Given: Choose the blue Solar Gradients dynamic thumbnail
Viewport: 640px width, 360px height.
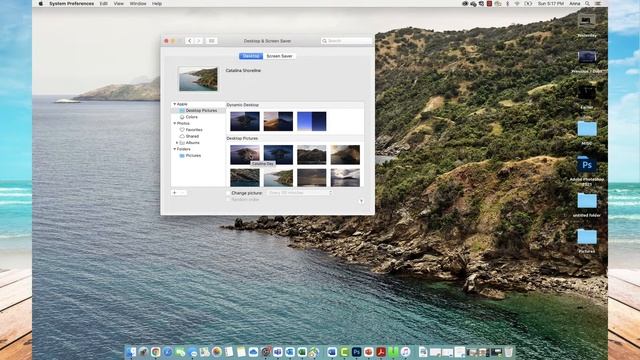Looking at the screenshot, I should point(311,121).
